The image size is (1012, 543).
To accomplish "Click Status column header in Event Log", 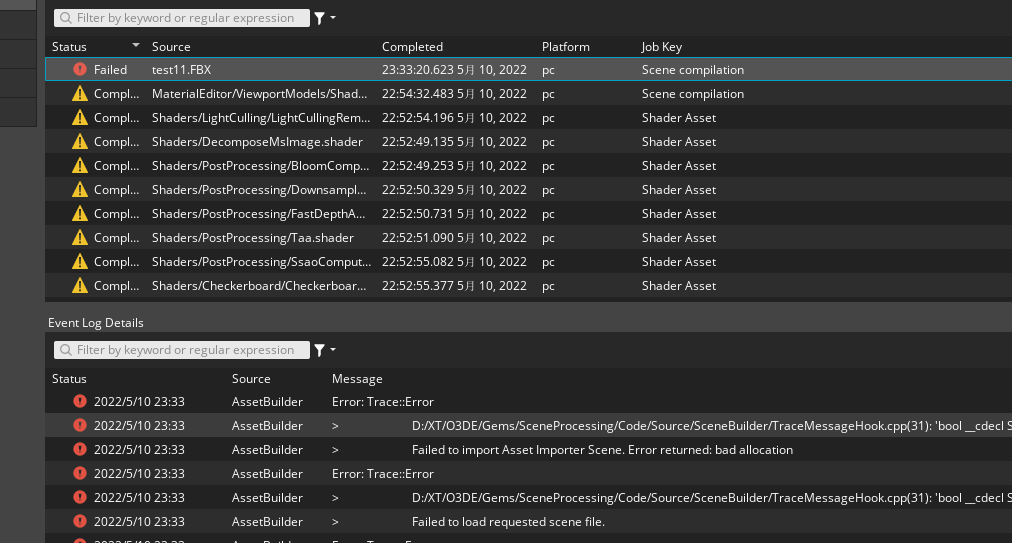I will point(69,378).
